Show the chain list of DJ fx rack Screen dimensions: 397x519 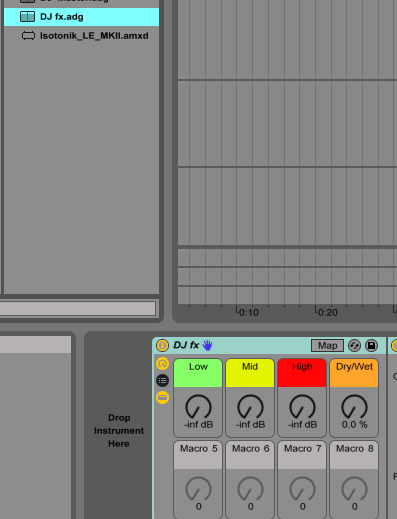pos(162,380)
